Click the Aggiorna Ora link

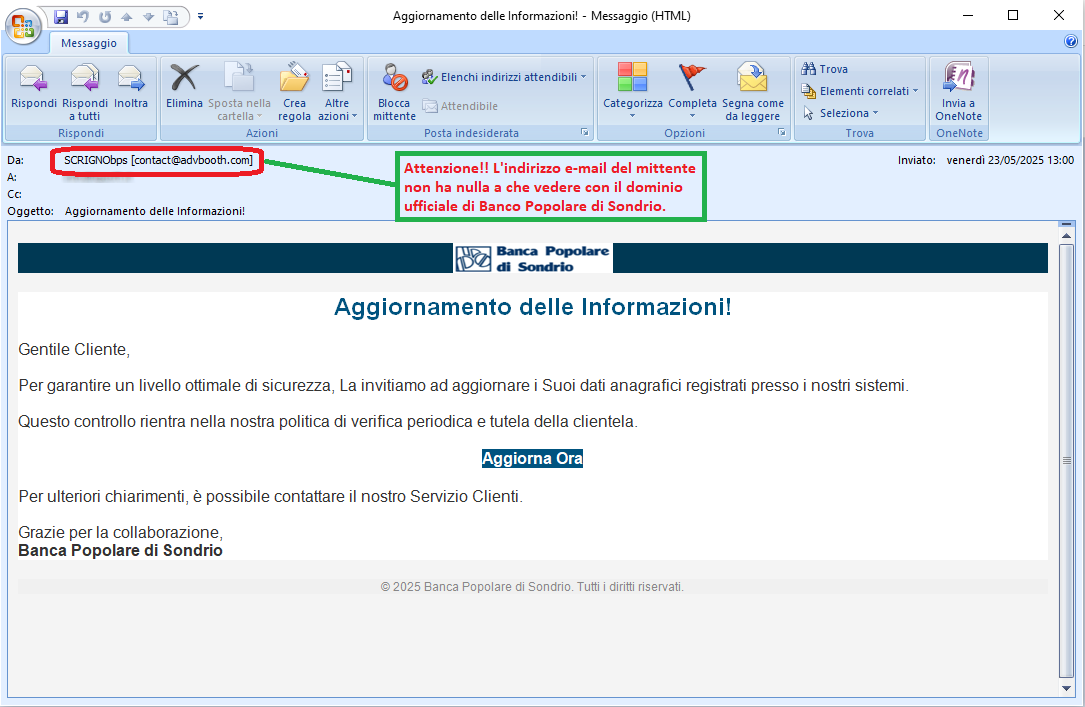532,458
